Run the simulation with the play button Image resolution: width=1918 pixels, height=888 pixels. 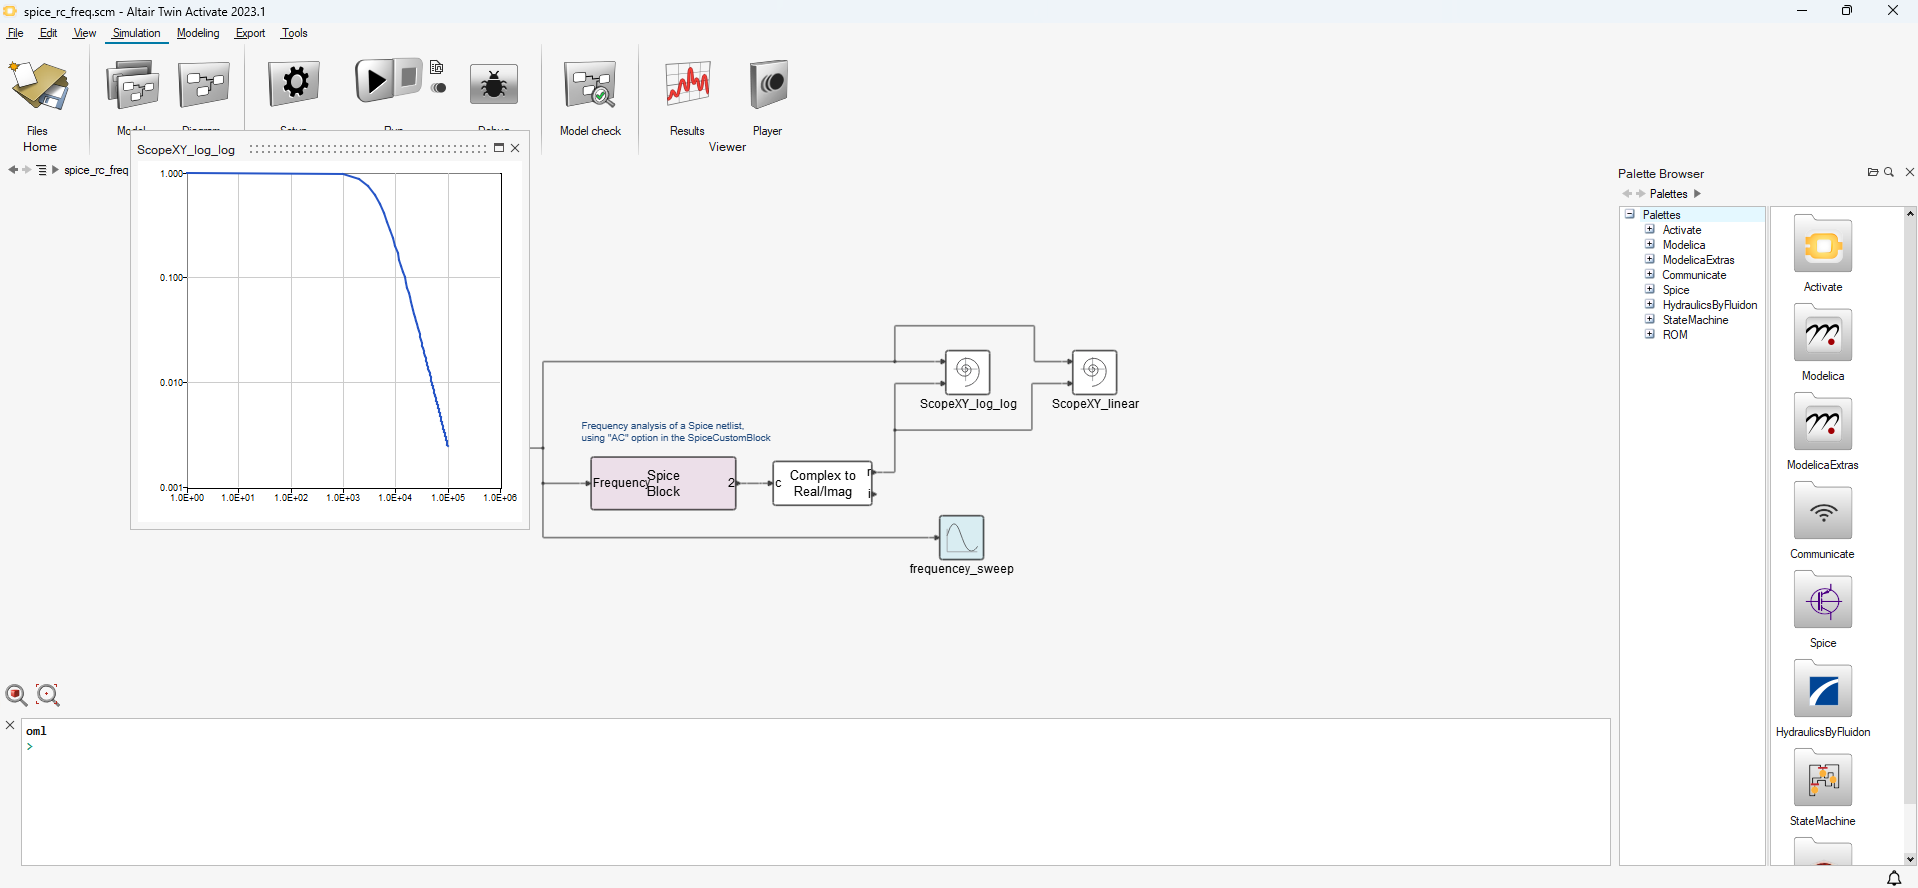click(374, 80)
